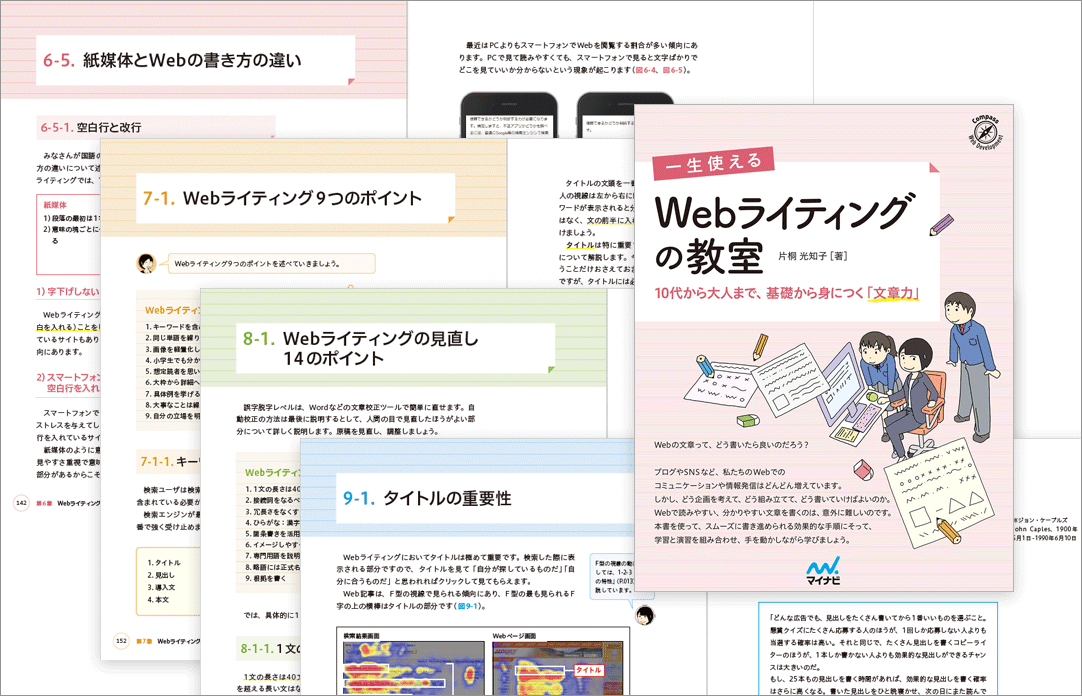The width and height of the screenshot is (1082, 696).
Task: Click heading 6-5. 紙媒体とWebの書き方の違い
Action: click(x=173, y=61)
